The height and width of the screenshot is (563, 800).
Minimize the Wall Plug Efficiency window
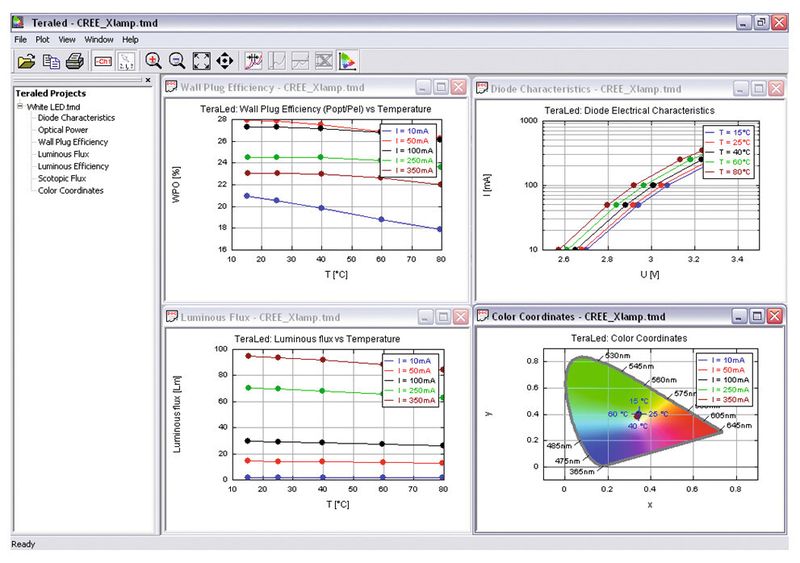[x=423, y=87]
